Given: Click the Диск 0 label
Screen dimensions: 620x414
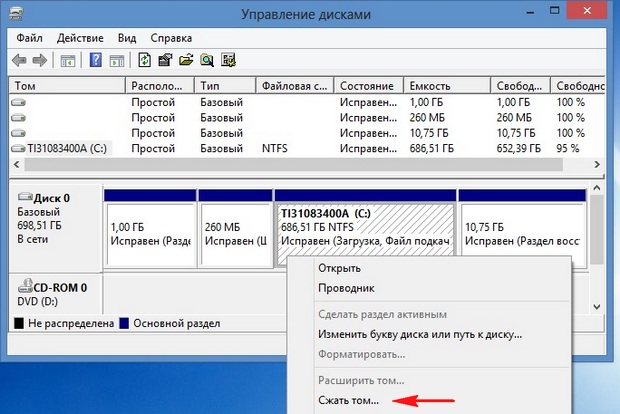Looking at the screenshot, I should tap(52, 198).
